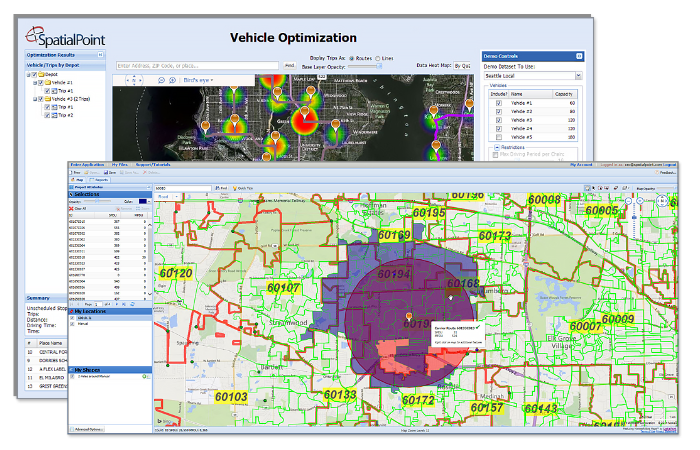The width and height of the screenshot is (700, 450).
Task: Open Advanced Options at panel bottom
Action: (x=88, y=429)
